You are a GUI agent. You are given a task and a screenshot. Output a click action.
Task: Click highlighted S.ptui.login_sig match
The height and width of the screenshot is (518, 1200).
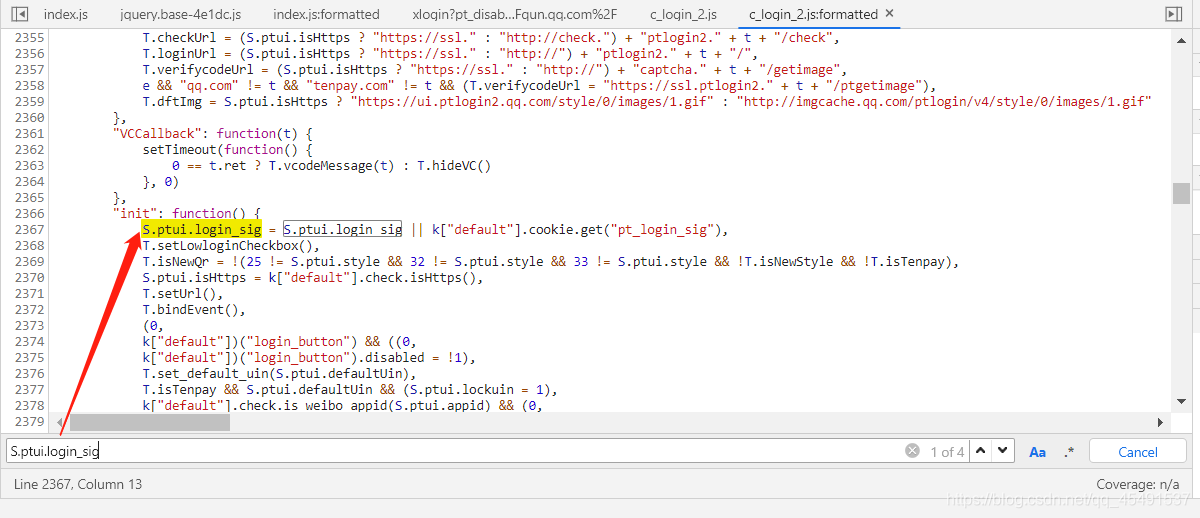(202, 229)
